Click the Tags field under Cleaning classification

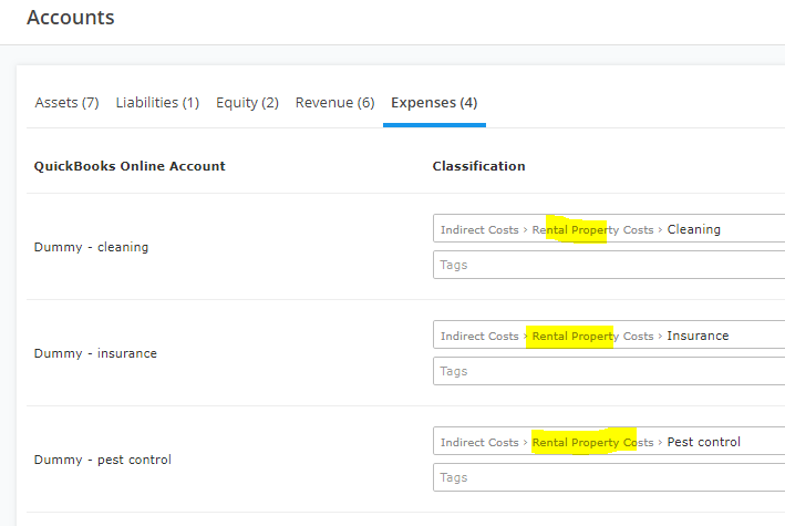click(x=609, y=265)
